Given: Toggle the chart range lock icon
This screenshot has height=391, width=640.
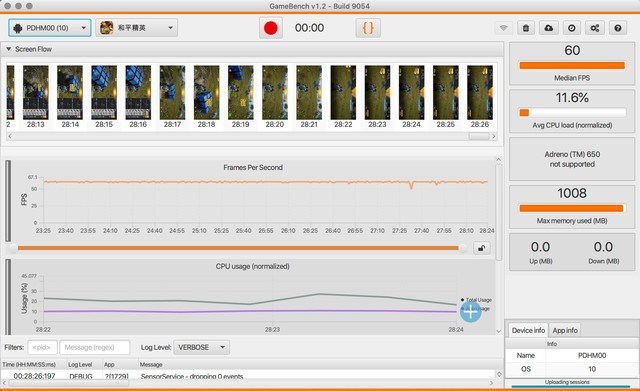Looking at the screenshot, I should (482, 248).
